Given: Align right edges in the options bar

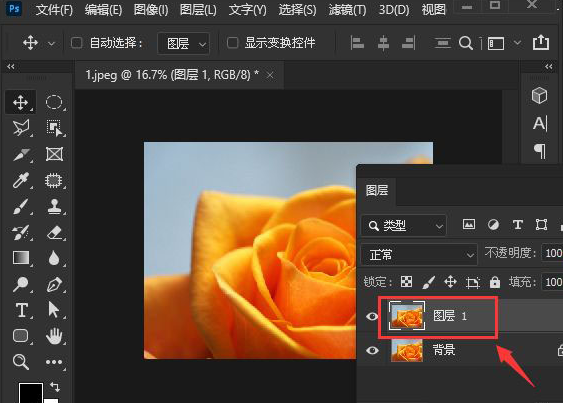Looking at the screenshot, I should (409, 43).
